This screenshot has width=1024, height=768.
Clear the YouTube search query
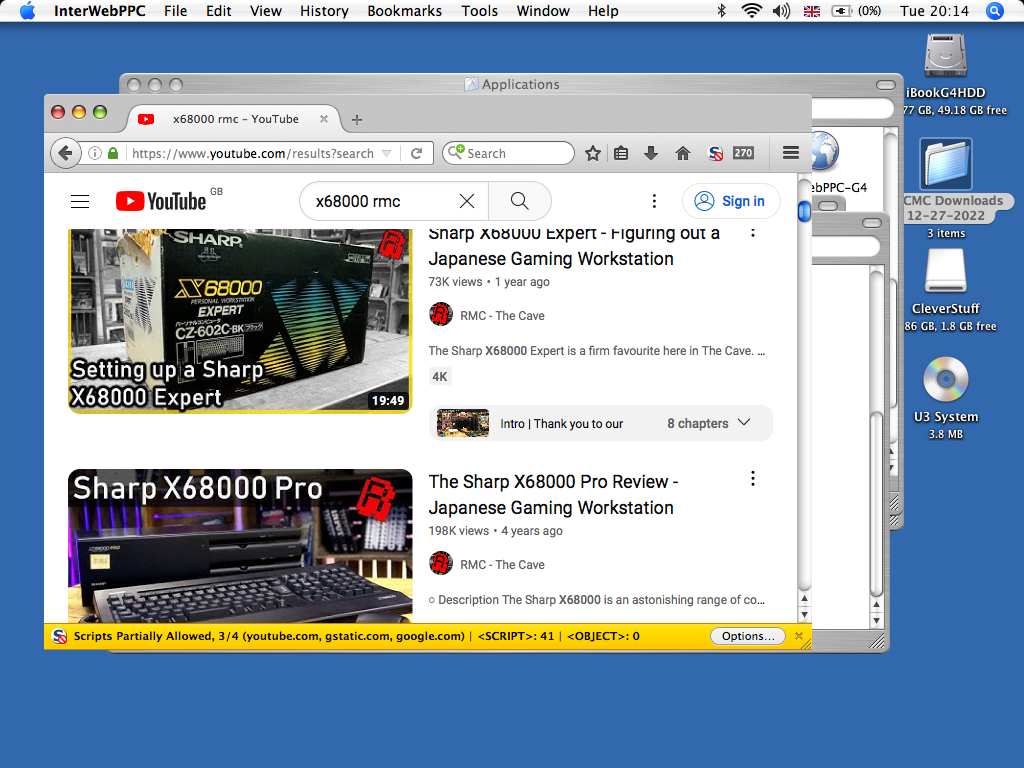point(467,201)
